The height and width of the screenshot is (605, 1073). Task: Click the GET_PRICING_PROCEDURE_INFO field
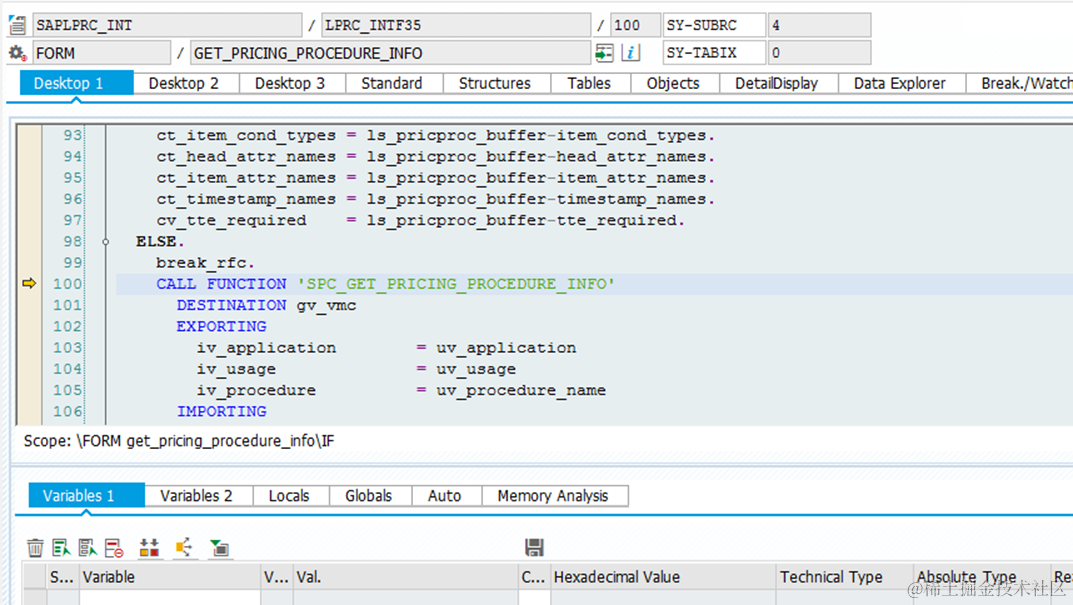[390, 53]
